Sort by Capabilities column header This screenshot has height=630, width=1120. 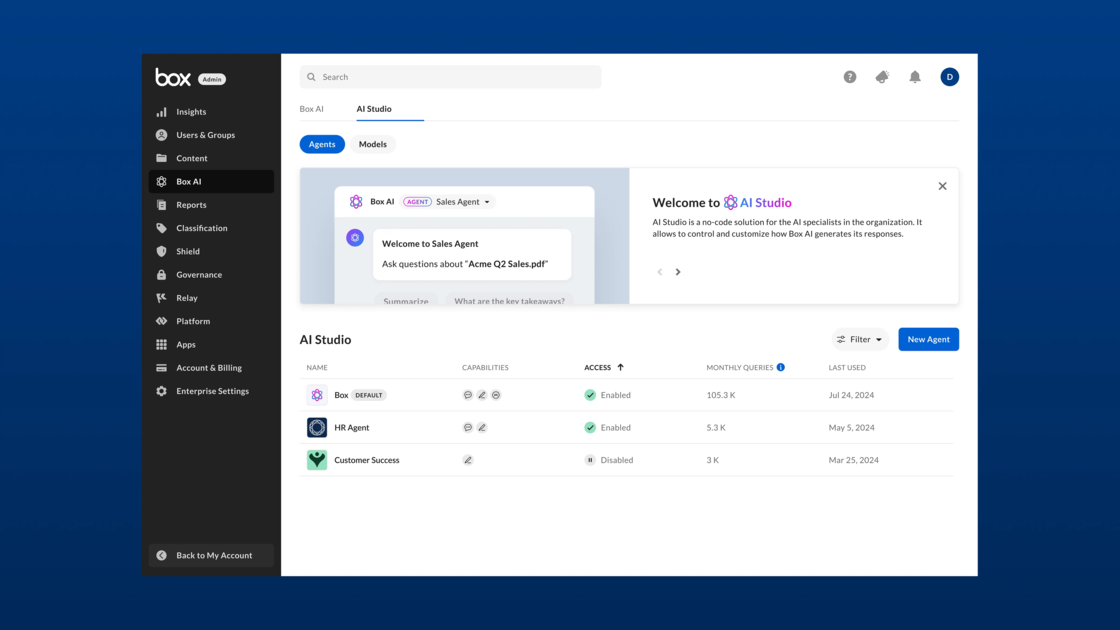(x=485, y=368)
